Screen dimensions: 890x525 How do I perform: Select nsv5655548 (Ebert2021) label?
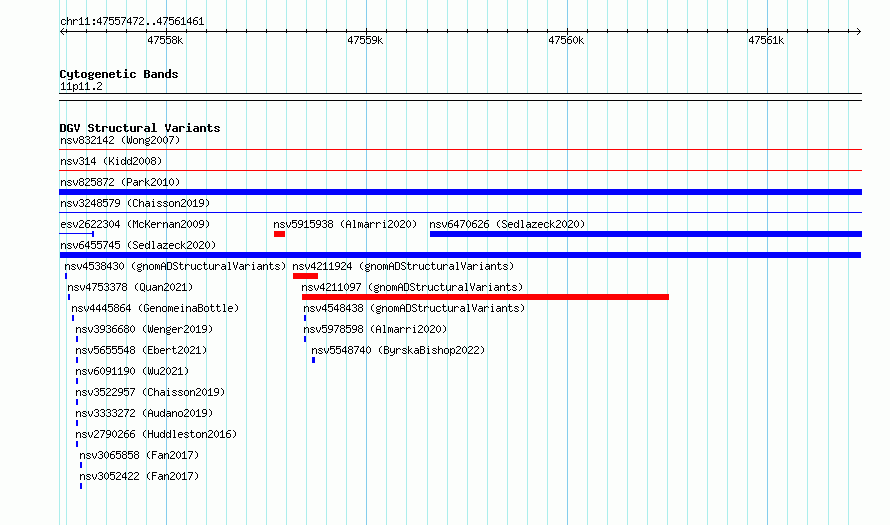(141, 350)
